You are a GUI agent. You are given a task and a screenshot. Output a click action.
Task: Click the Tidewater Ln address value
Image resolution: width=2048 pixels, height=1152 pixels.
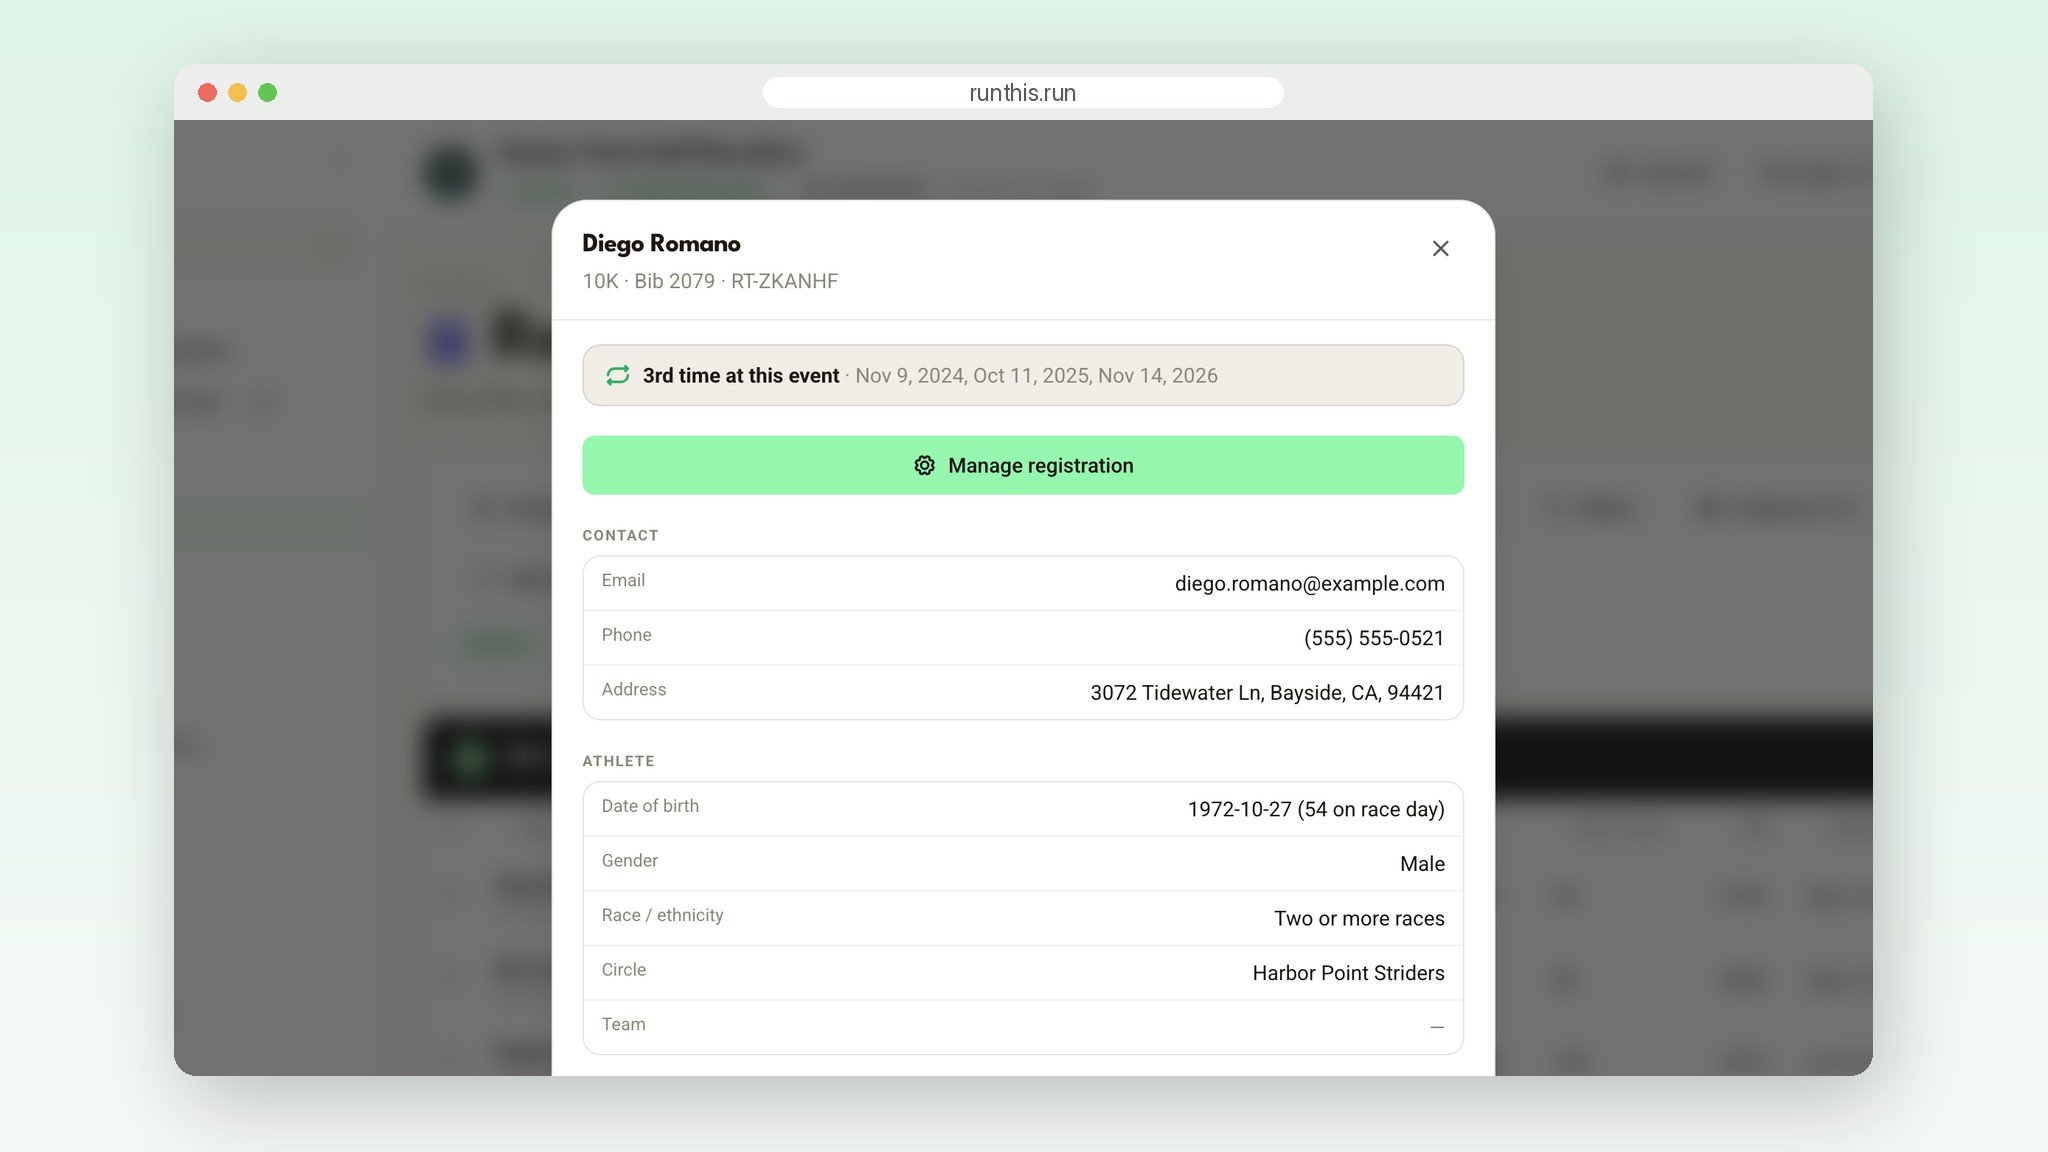(x=1267, y=693)
